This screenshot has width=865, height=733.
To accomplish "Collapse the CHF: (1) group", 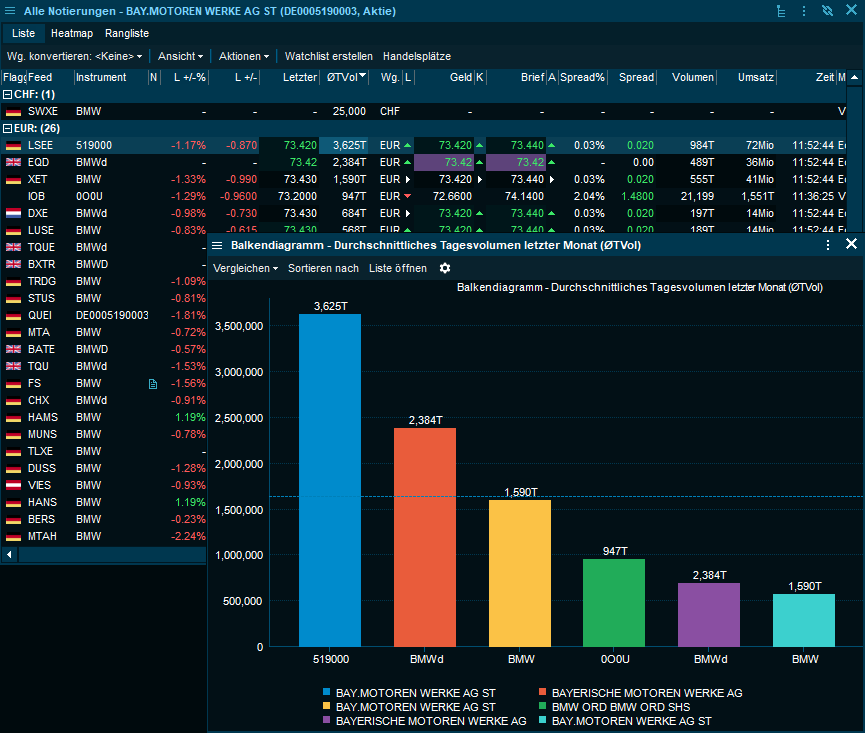I will pos(7,94).
